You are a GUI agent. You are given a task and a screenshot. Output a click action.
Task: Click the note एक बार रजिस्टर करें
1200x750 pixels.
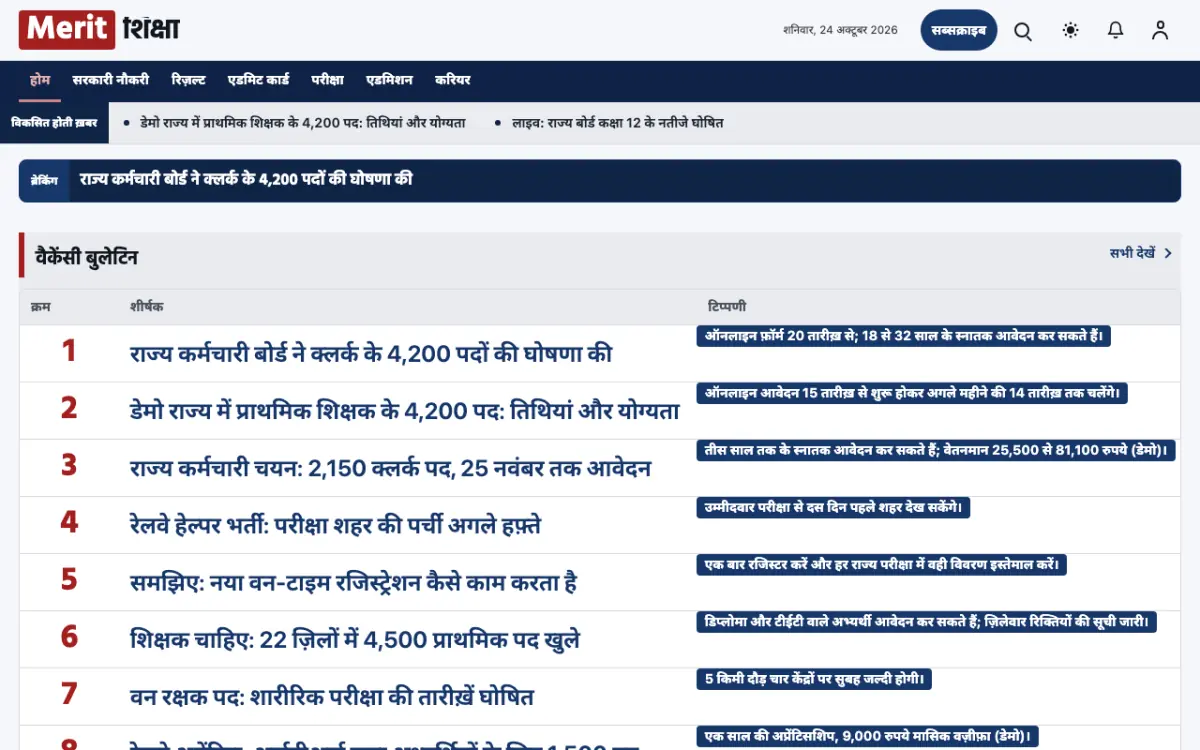pyautogui.click(x=882, y=564)
